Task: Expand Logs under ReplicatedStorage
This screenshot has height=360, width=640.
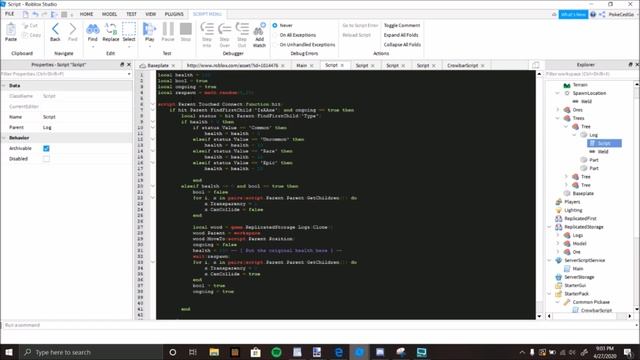Action: click(x=558, y=235)
